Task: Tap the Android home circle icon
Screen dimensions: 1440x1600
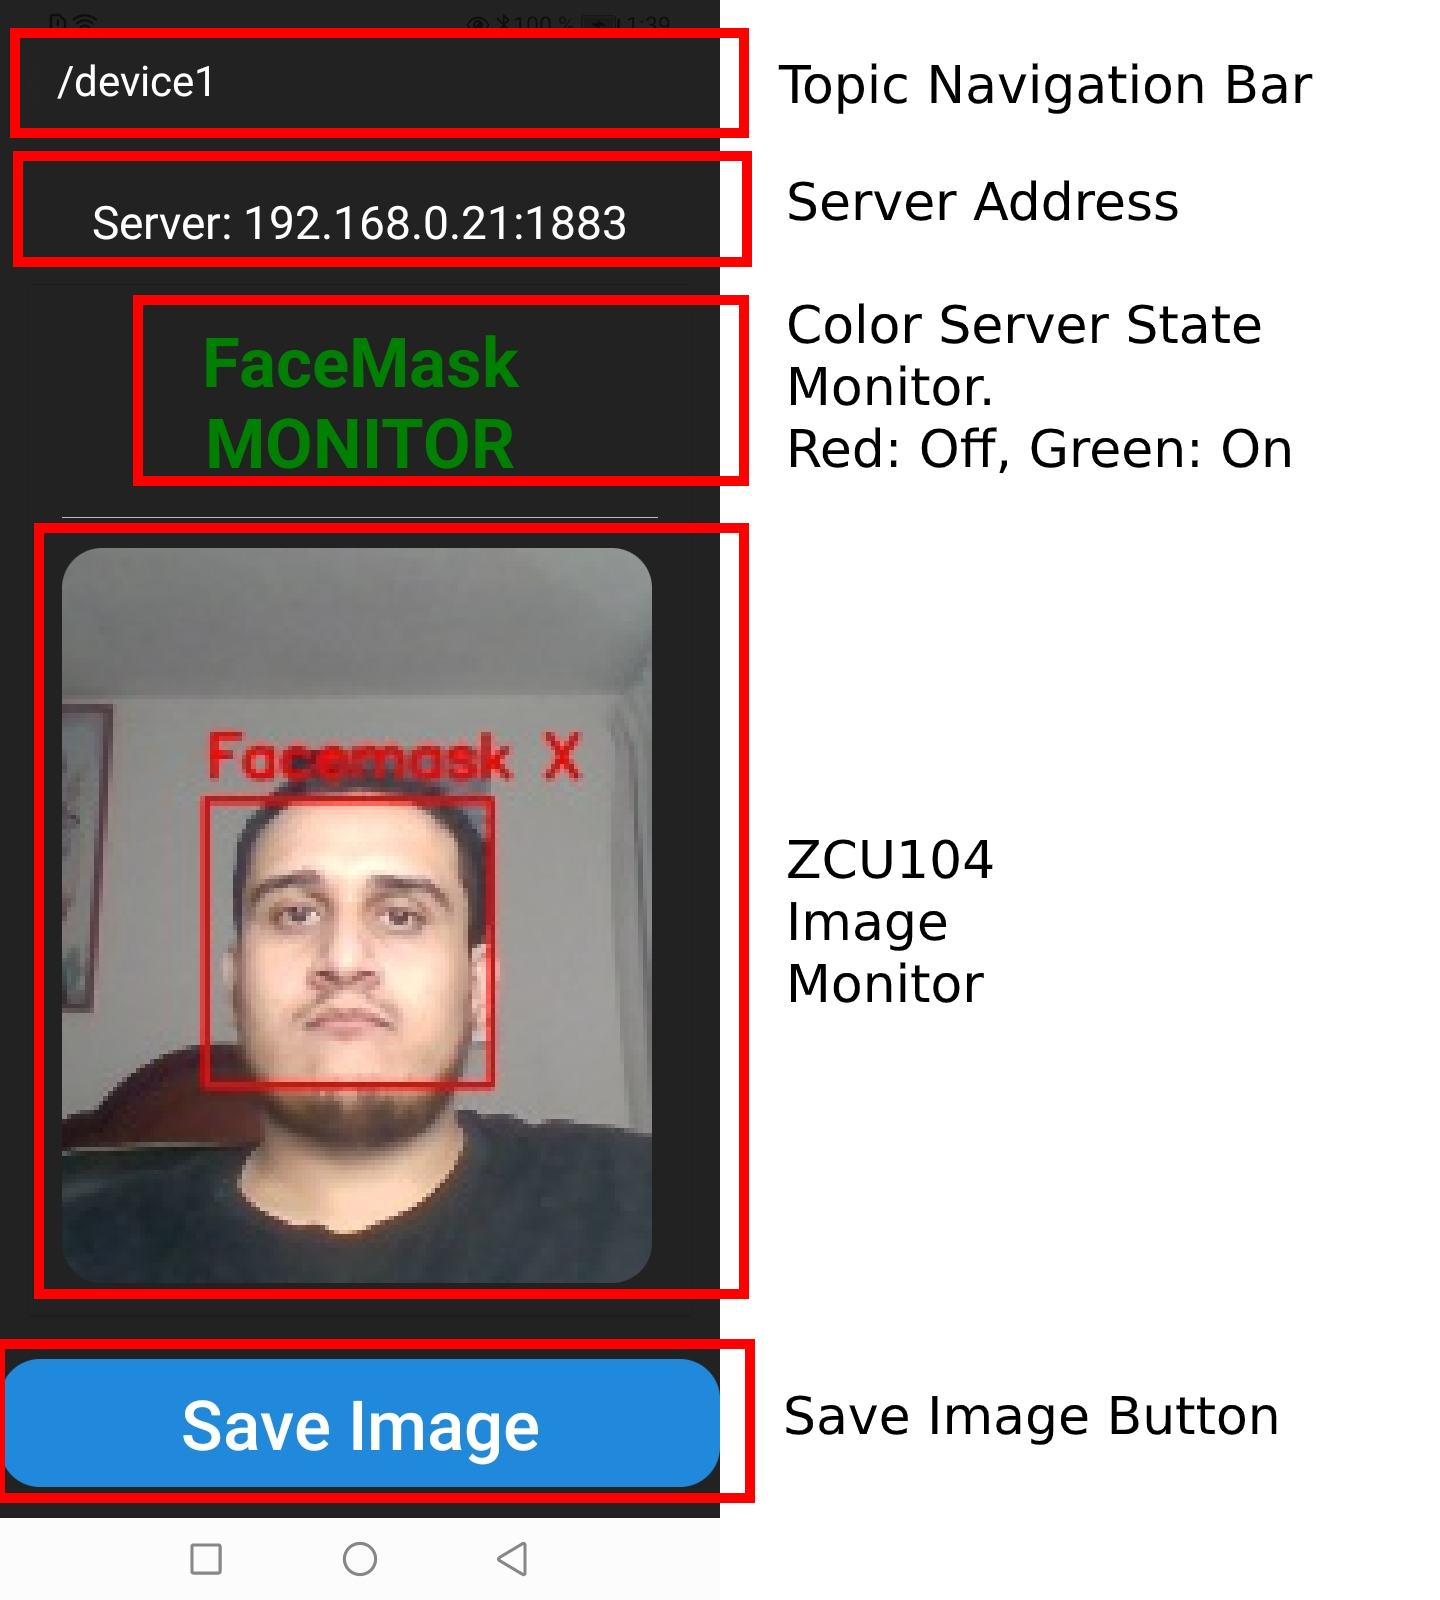Action: click(x=360, y=1558)
